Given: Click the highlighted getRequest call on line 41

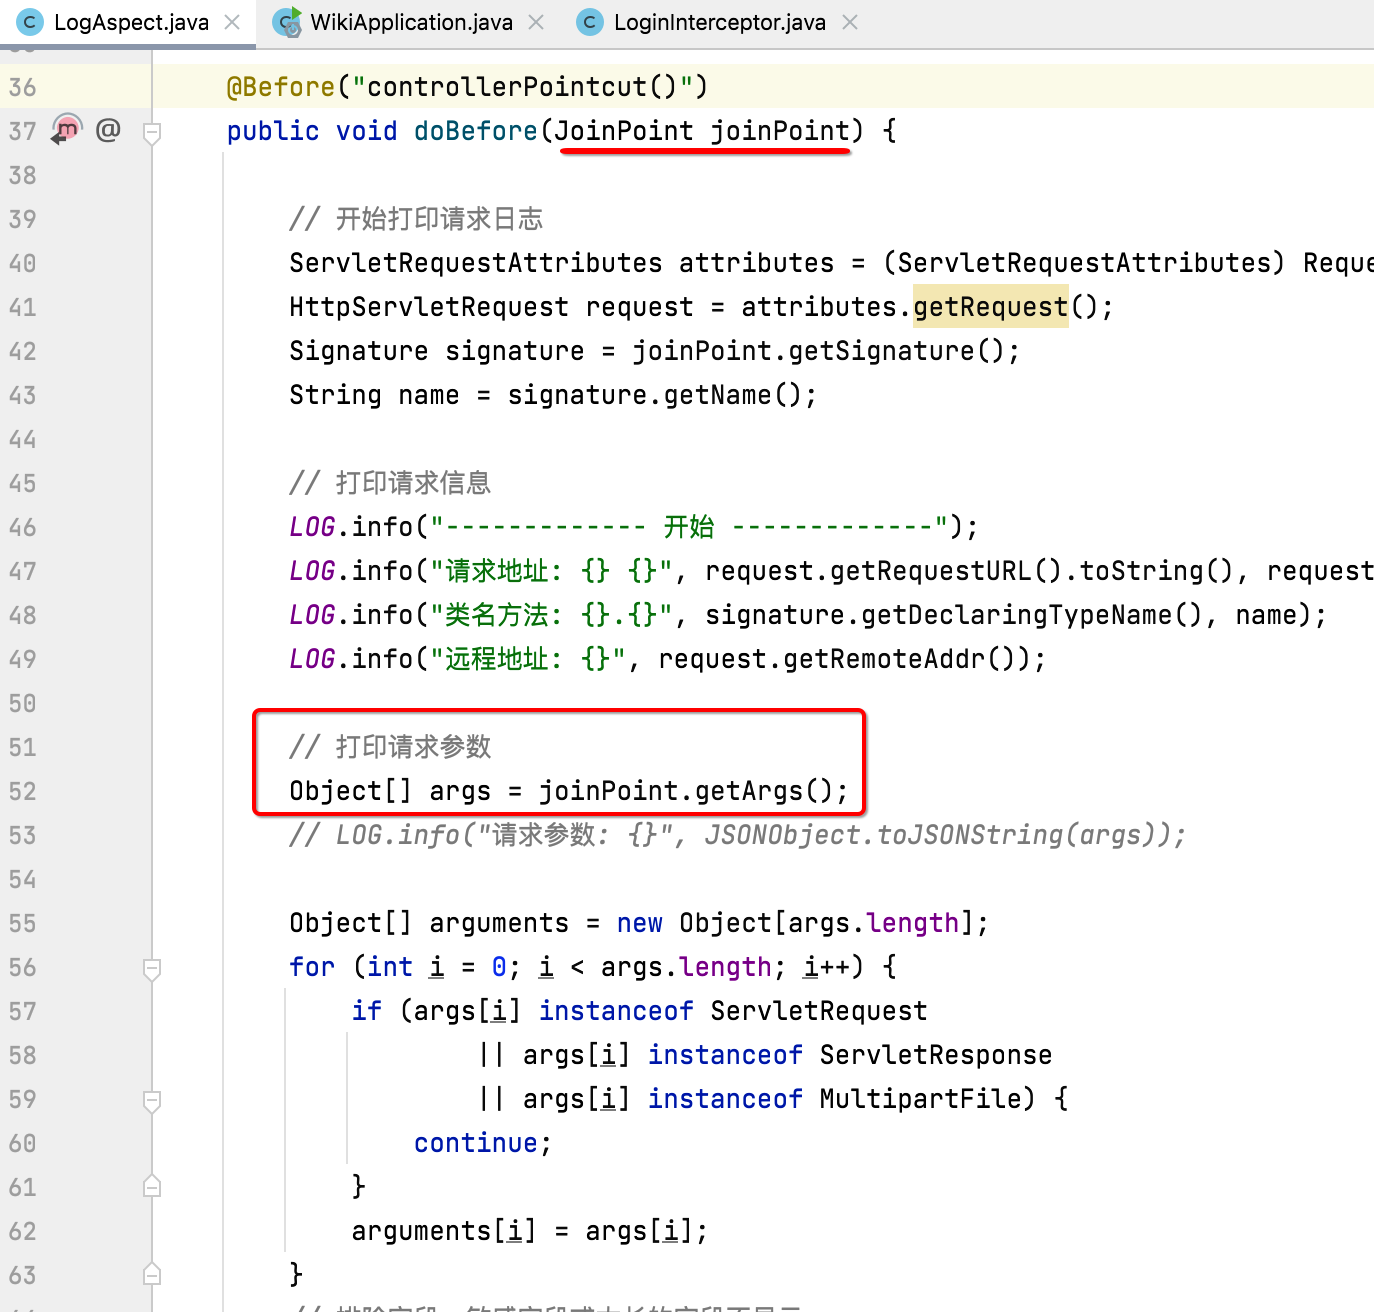Looking at the screenshot, I should (990, 307).
